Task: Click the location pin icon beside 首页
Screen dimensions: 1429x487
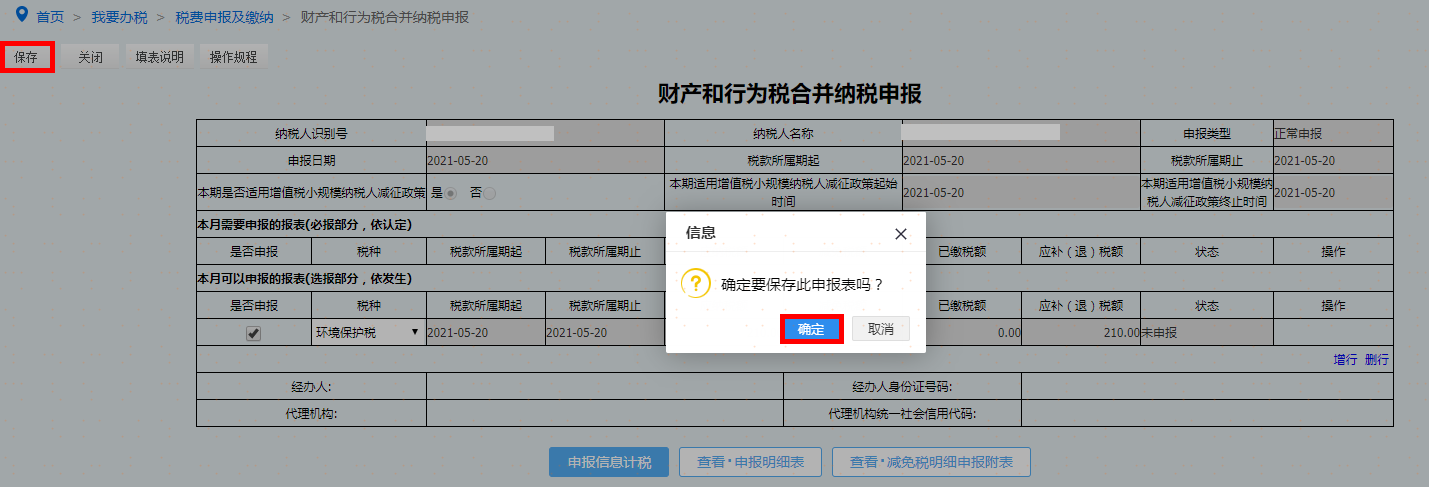Action: tap(22, 15)
